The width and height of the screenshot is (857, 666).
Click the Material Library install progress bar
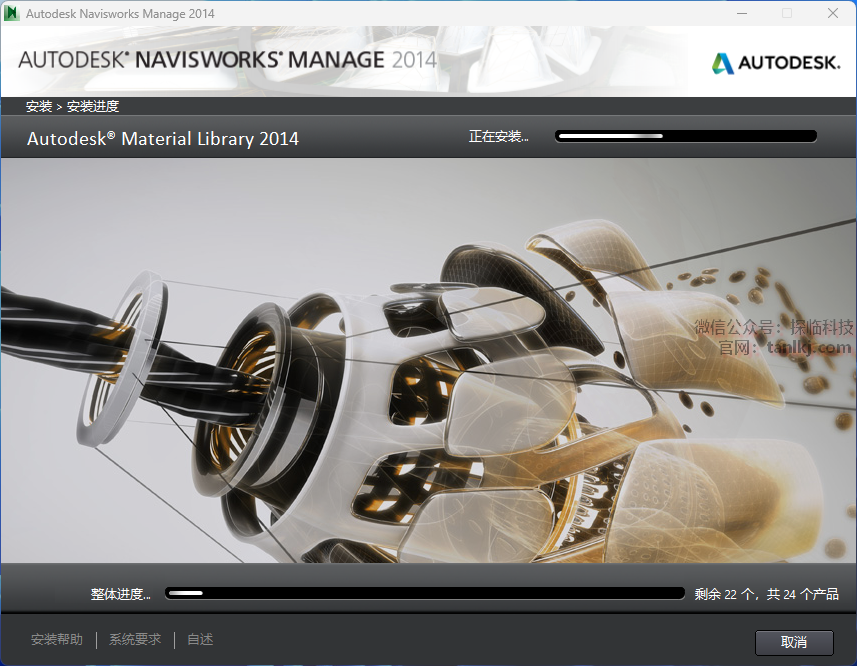[686, 136]
